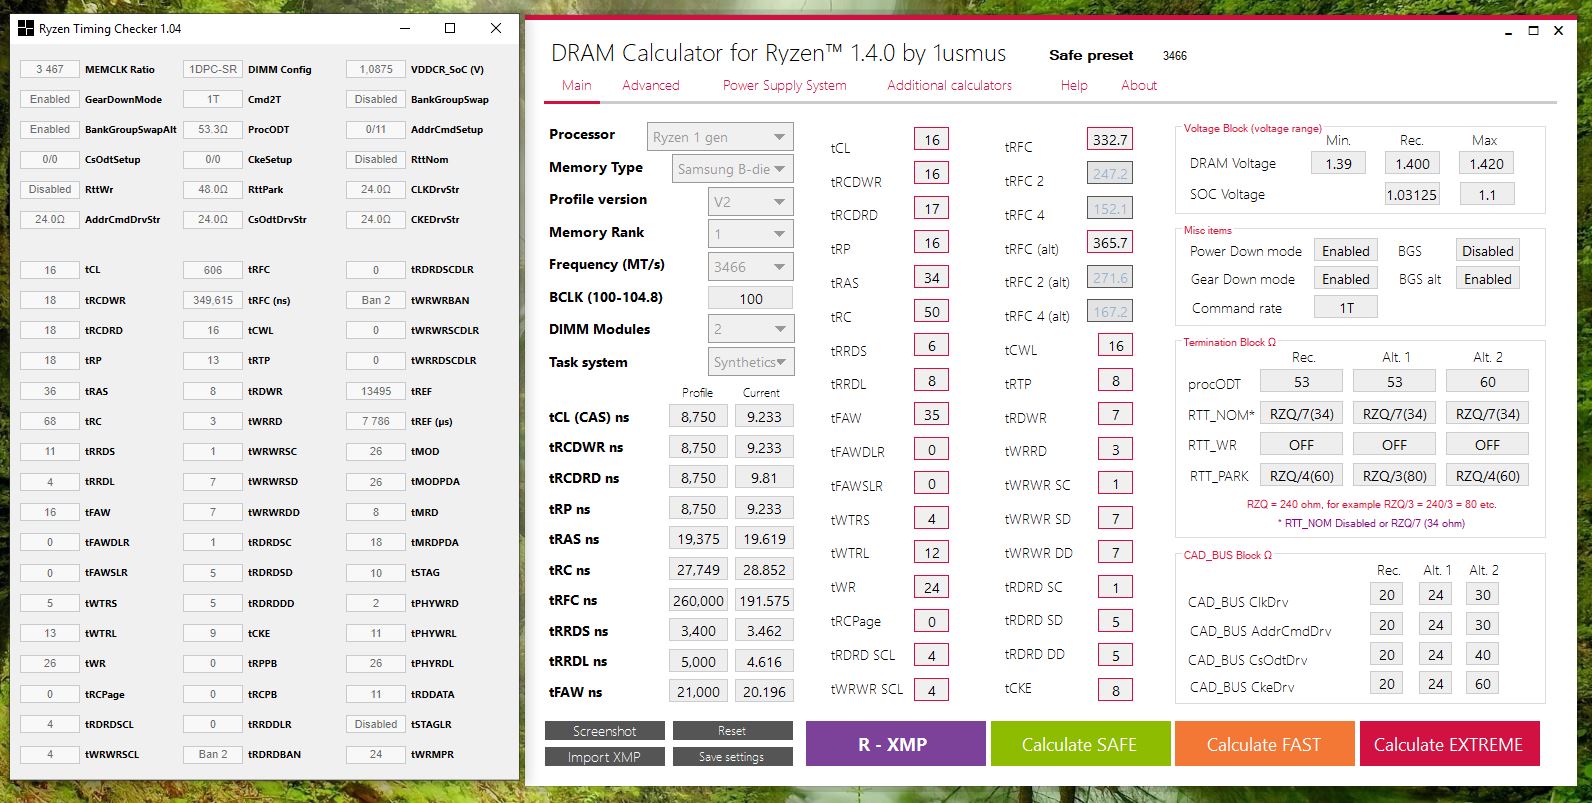The height and width of the screenshot is (803, 1592).
Task: Select the BGS alt Enabled field
Action: 1488,279
